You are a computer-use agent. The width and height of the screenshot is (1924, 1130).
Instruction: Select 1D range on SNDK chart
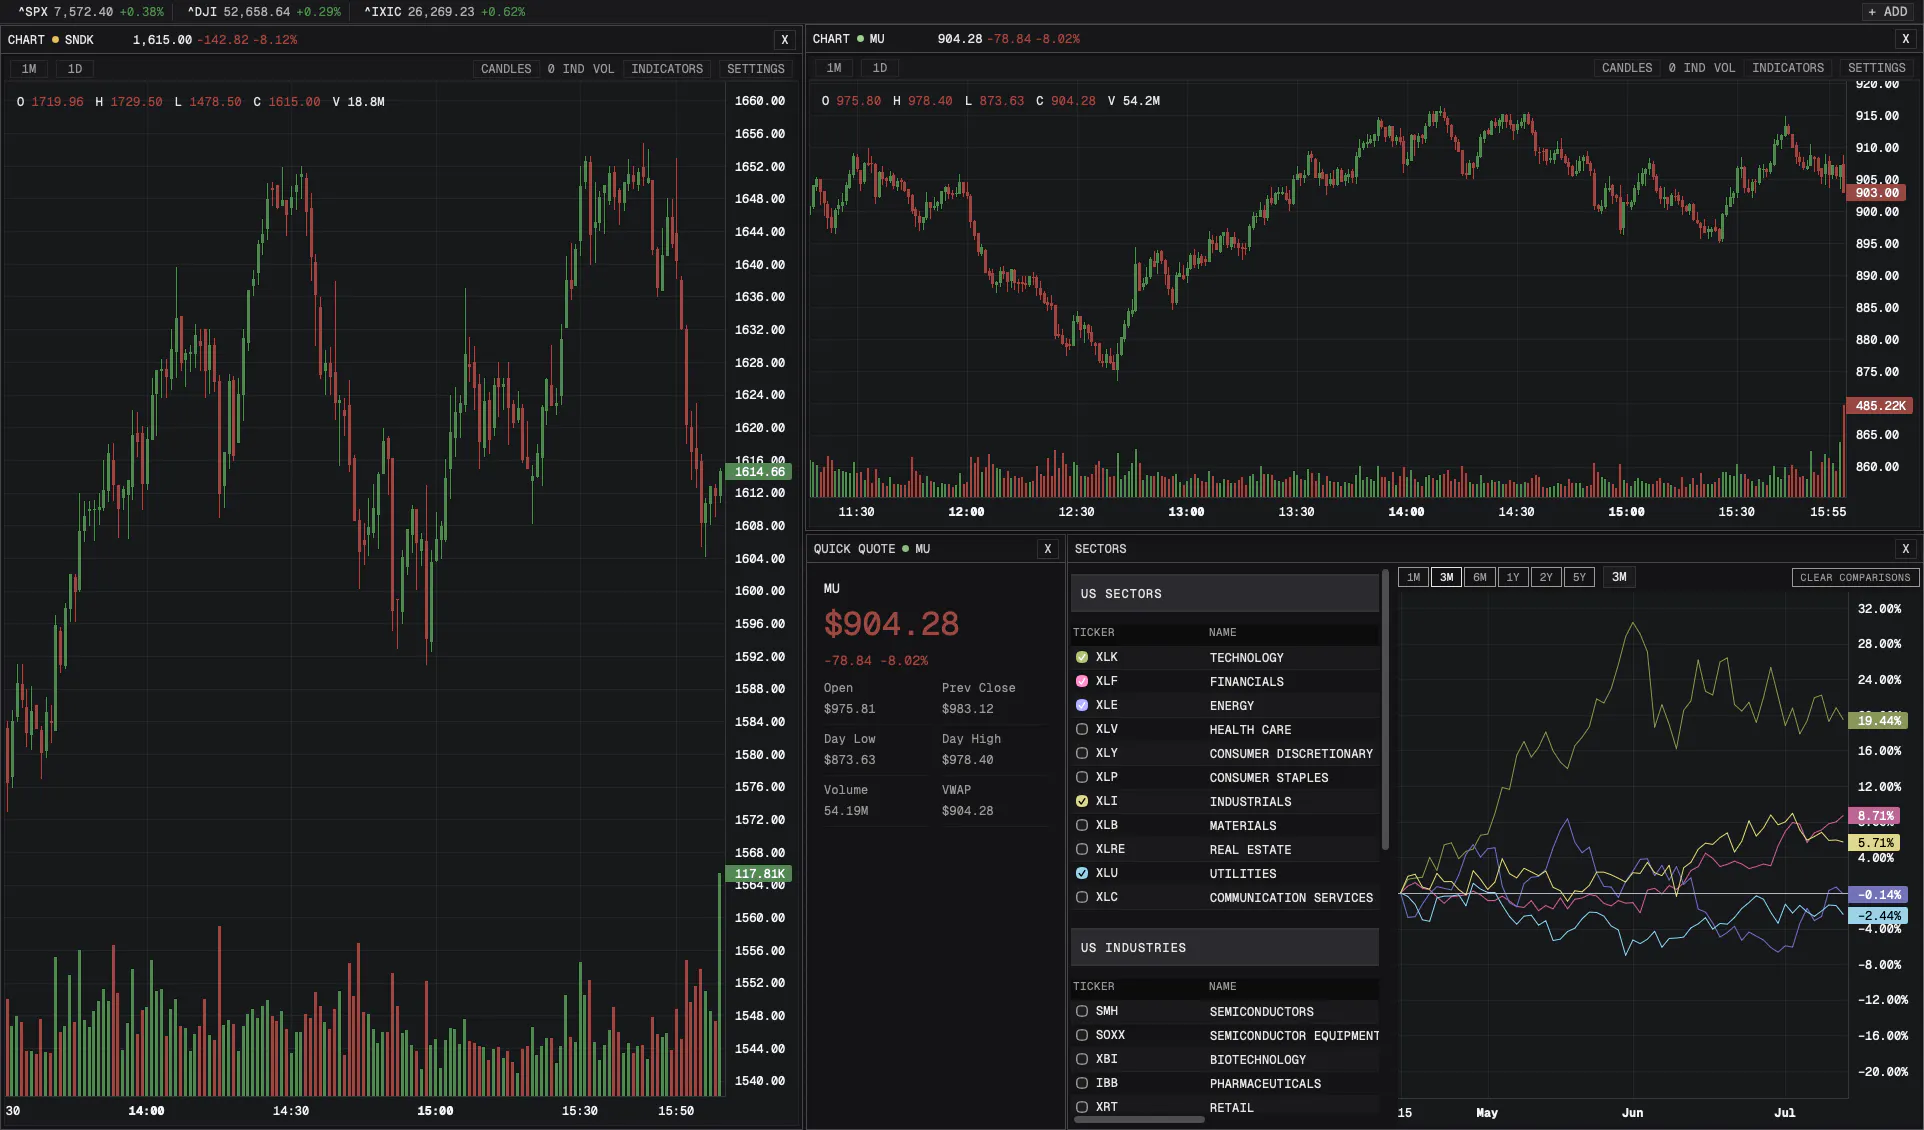click(75, 69)
